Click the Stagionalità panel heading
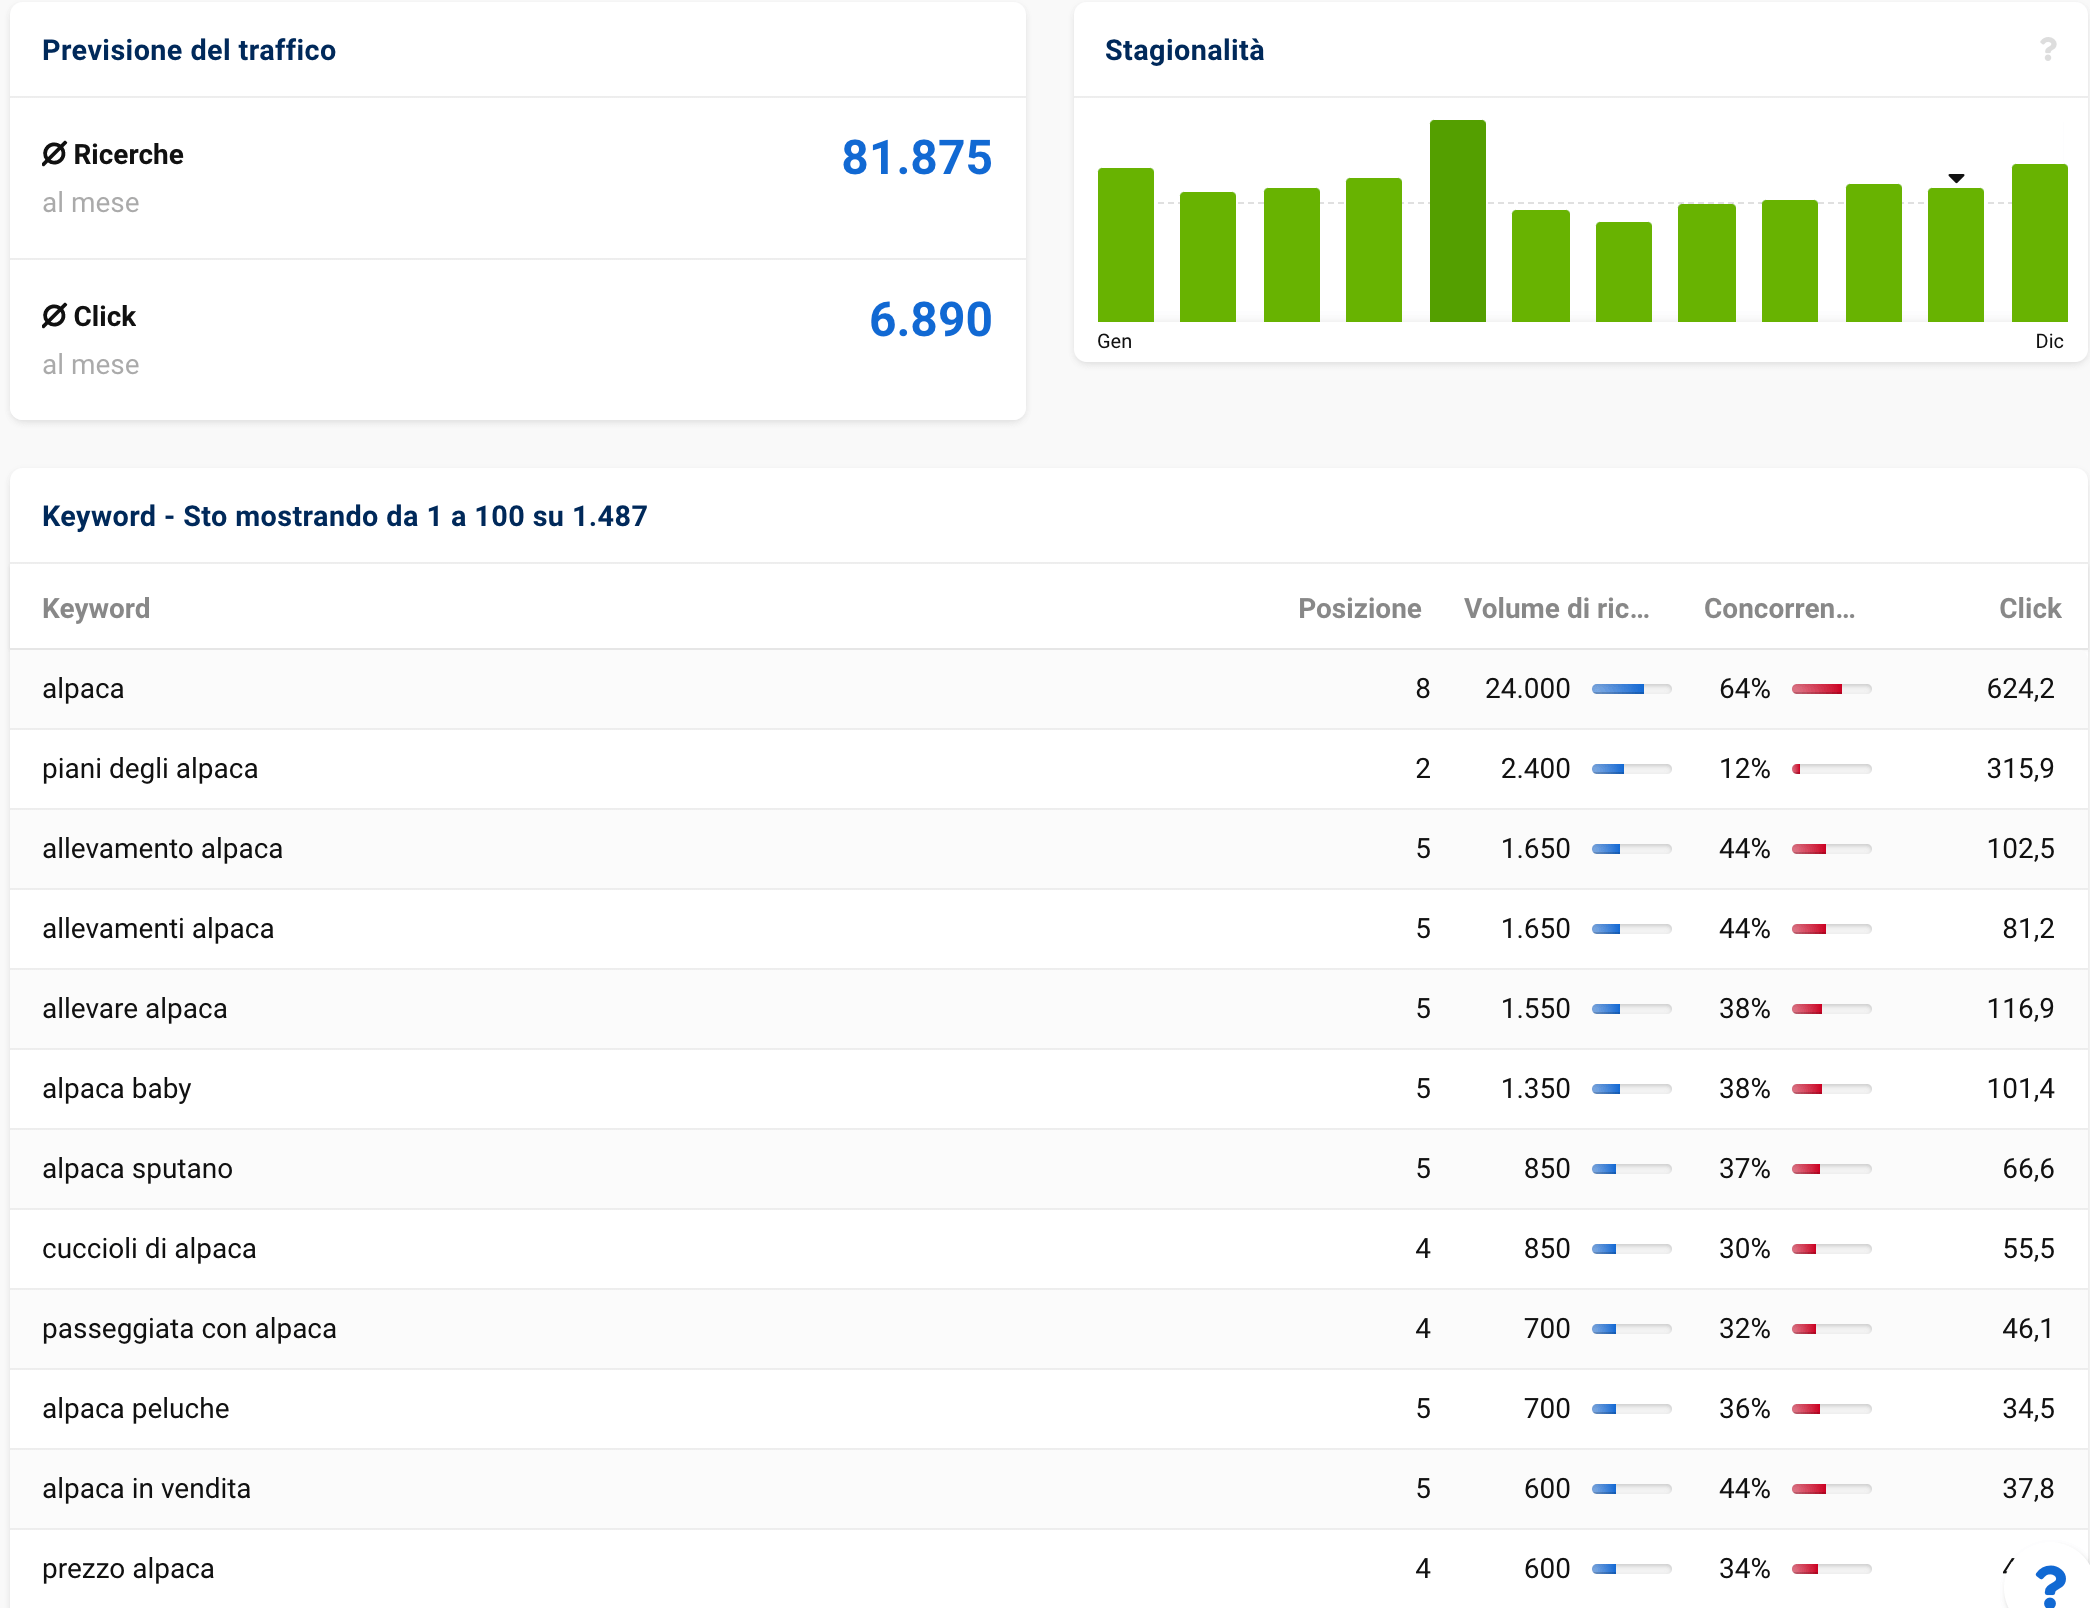The image size is (2090, 1608). coord(1184,50)
